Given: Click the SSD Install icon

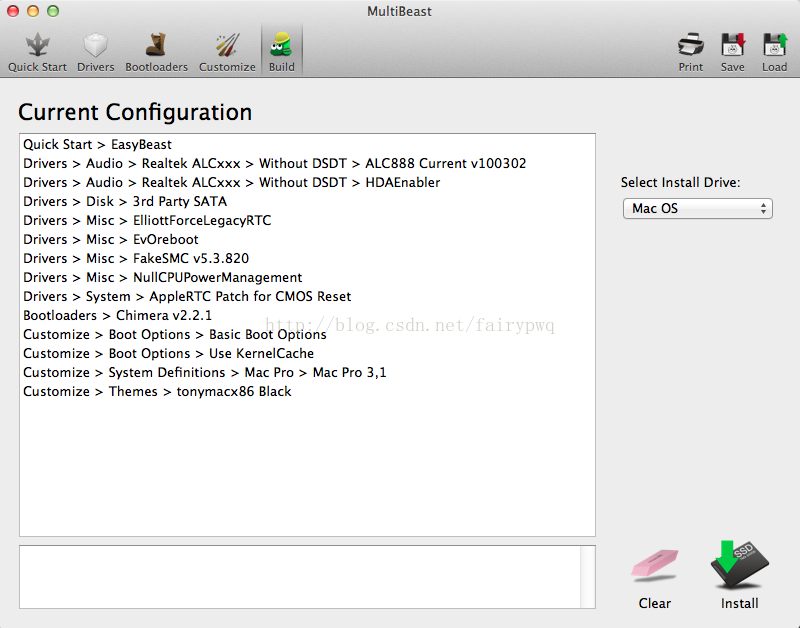Looking at the screenshot, I should (x=739, y=564).
